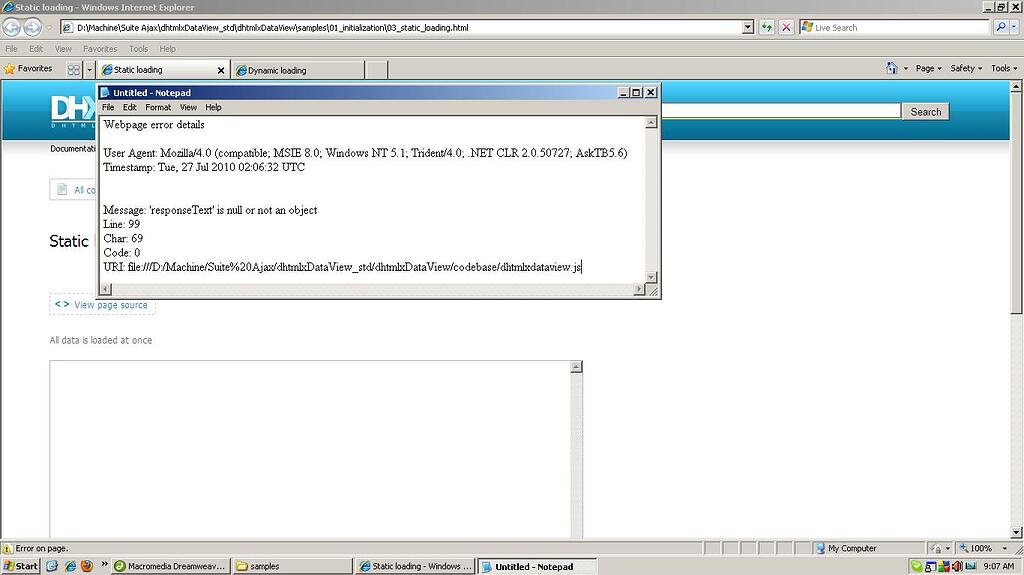1024x575 pixels.
Task: Click the DHTMLX site search field
Action: pyautogui.click(x=781, y=111)
